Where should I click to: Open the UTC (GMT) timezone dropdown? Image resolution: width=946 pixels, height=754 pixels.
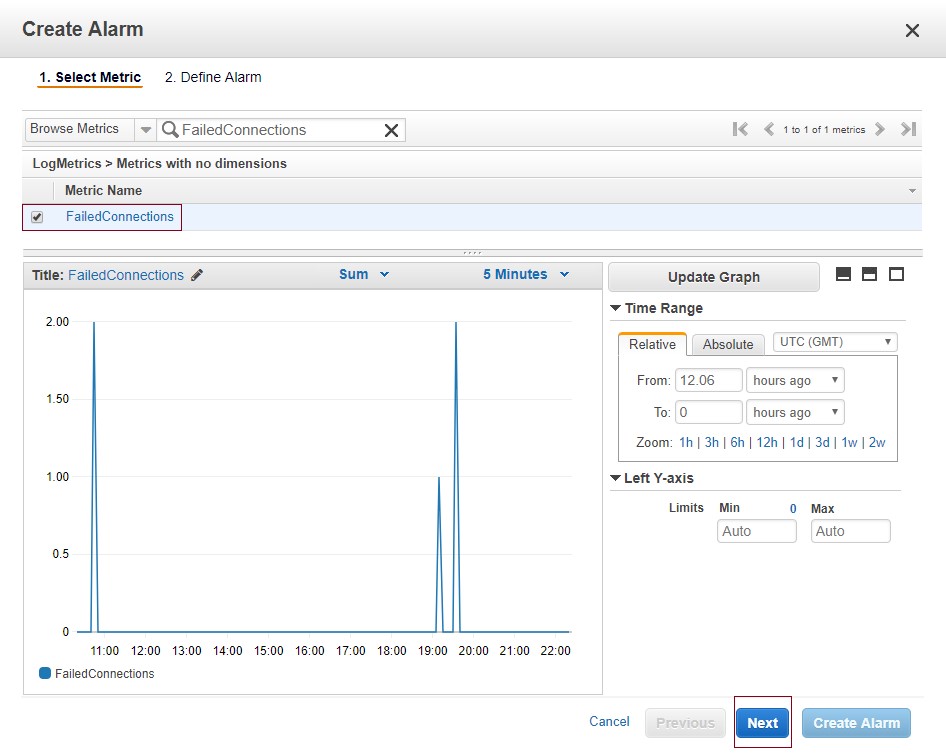(835, 342)
